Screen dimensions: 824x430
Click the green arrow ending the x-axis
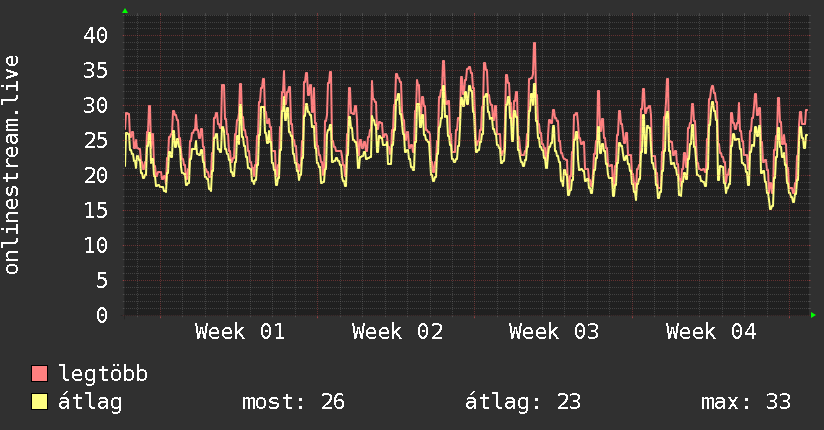coord(814,315)
